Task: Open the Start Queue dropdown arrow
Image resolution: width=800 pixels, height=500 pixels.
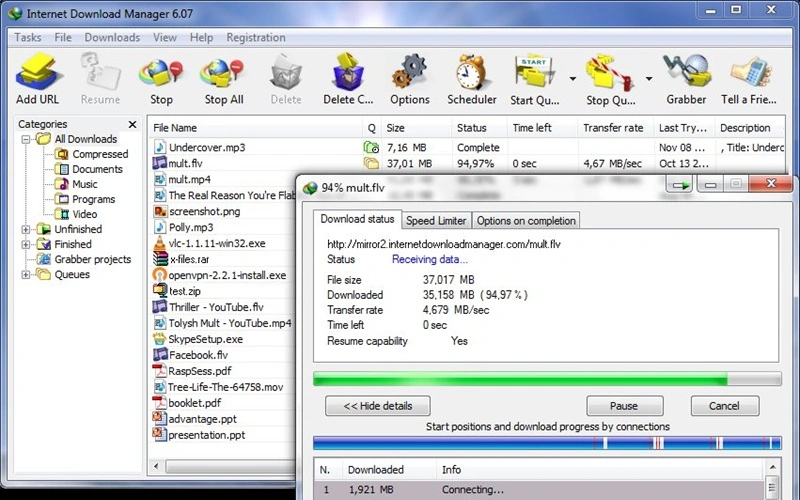Action: 572,79
